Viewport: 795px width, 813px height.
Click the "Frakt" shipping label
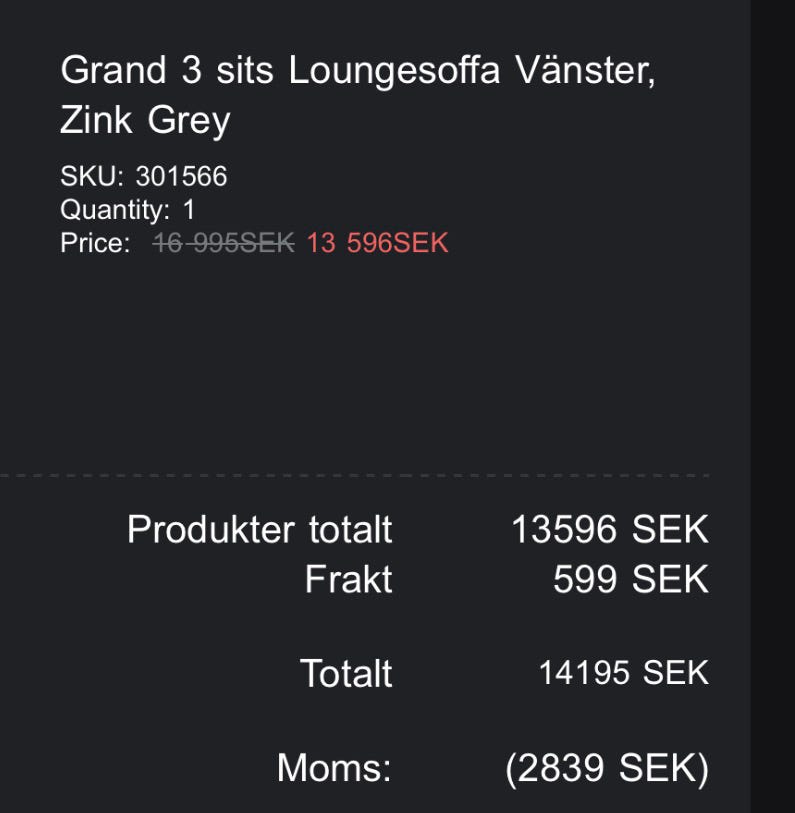tap(349, 580)
